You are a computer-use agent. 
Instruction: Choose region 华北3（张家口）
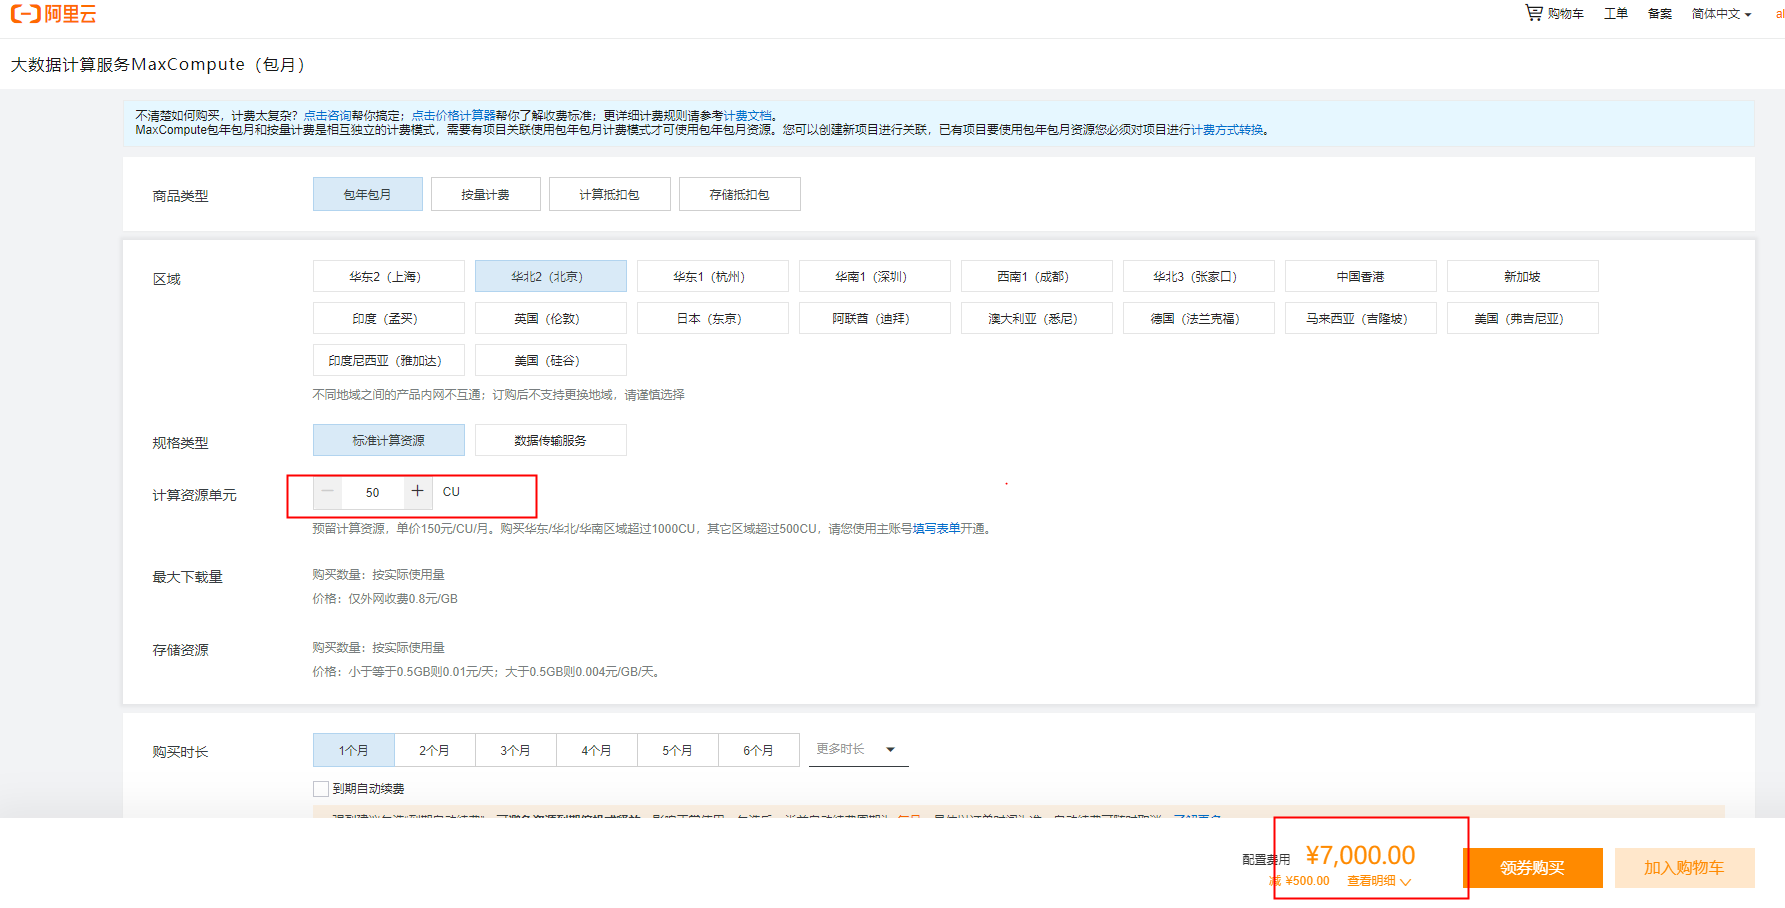[1199, 276]
